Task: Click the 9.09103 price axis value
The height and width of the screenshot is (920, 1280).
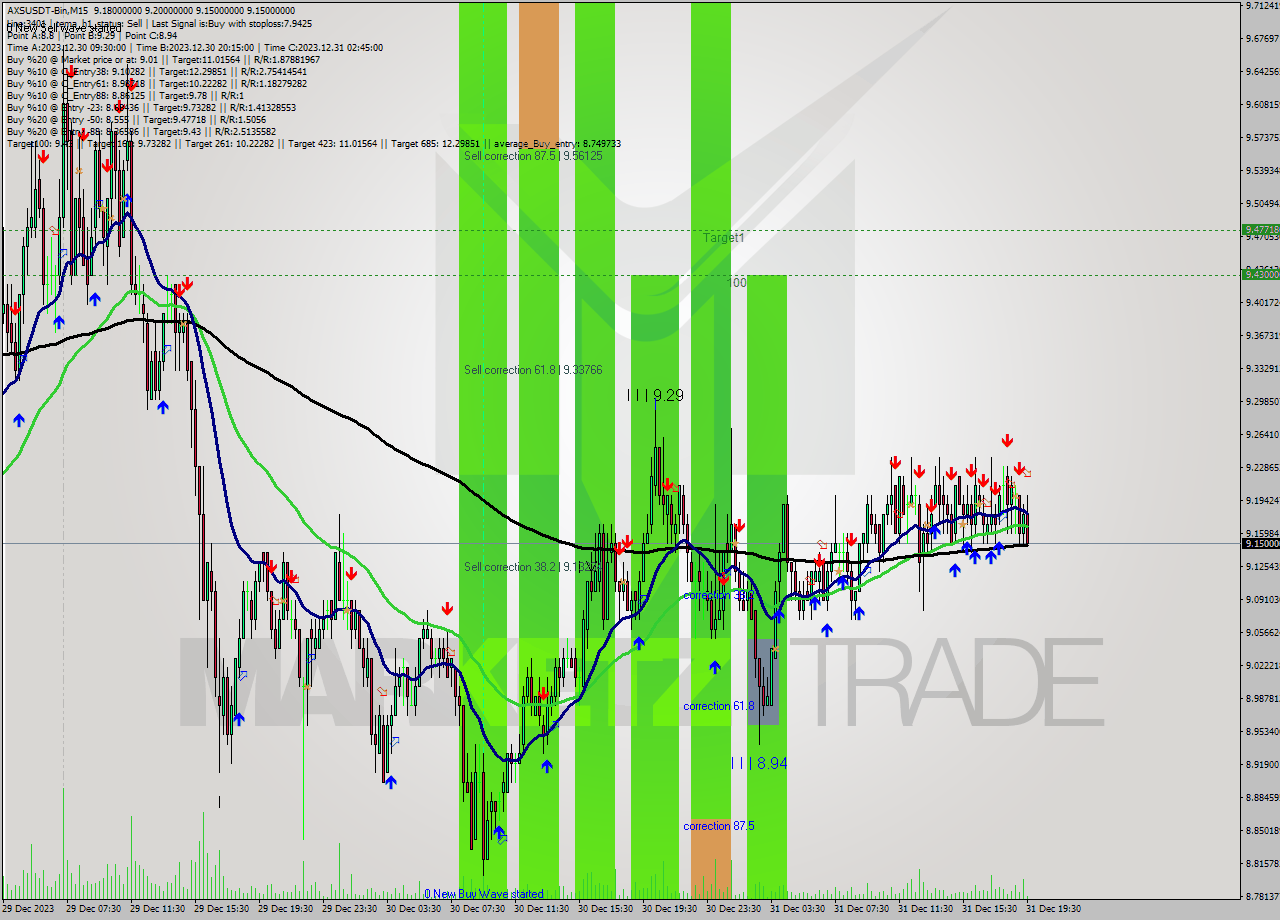Action: pos(1261,600)
